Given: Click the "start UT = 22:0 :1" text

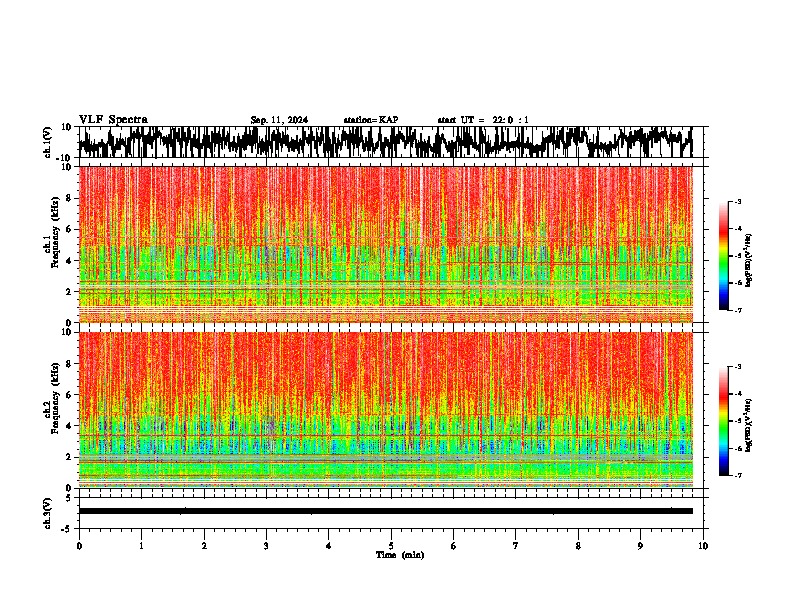Looking at the screenshot, I should pyautogui.click(x=483, y=120).
